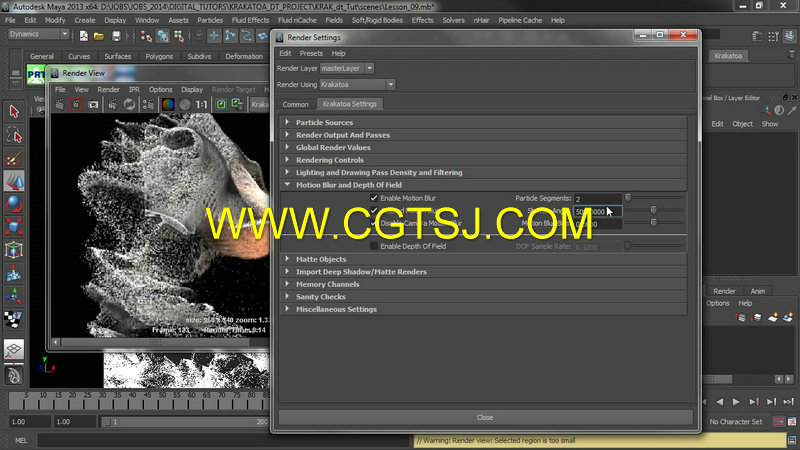Click the single perspective layout icon

[x=14, y=349]
